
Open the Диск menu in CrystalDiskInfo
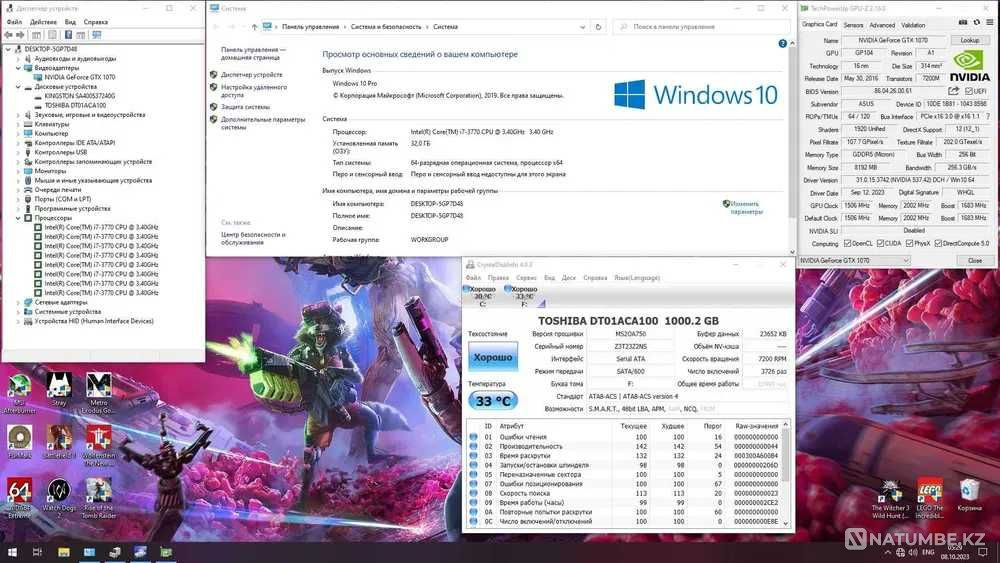point(569,278)
